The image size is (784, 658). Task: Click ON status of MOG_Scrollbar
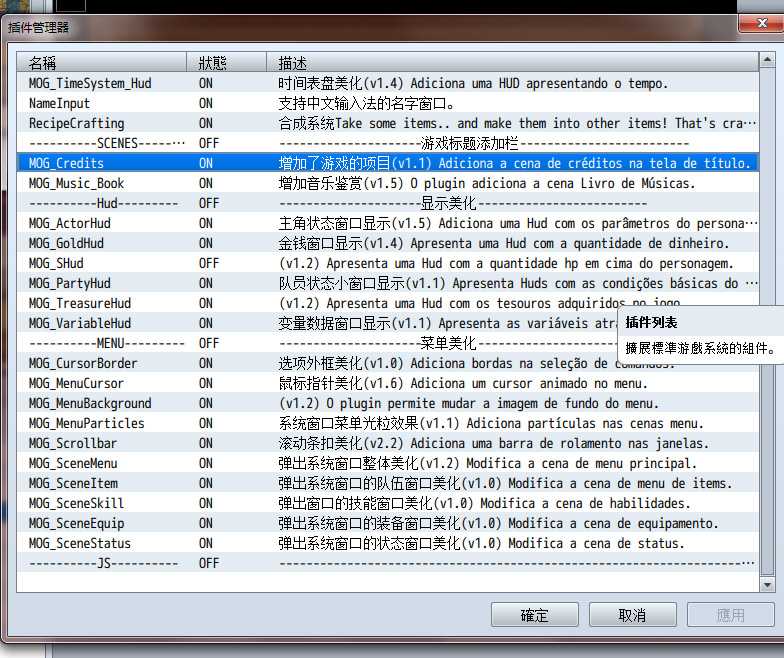click(206, 443)
